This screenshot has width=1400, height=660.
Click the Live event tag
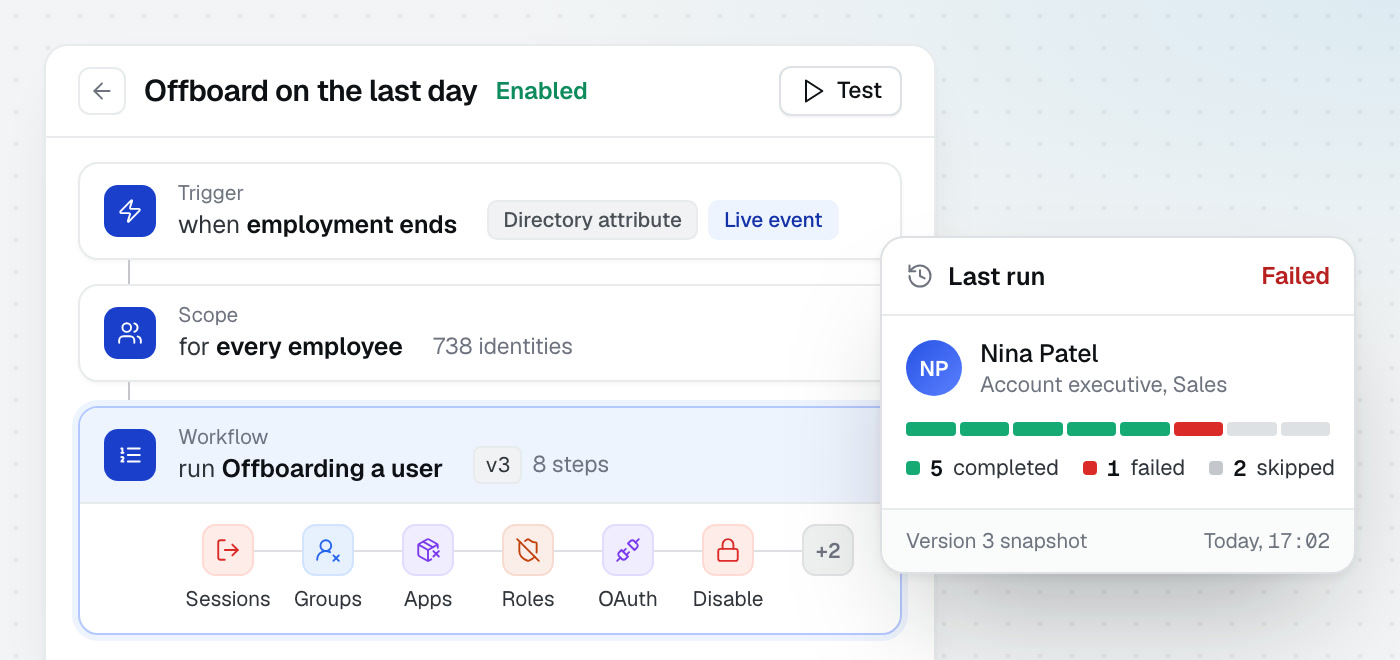pos(773,220)
